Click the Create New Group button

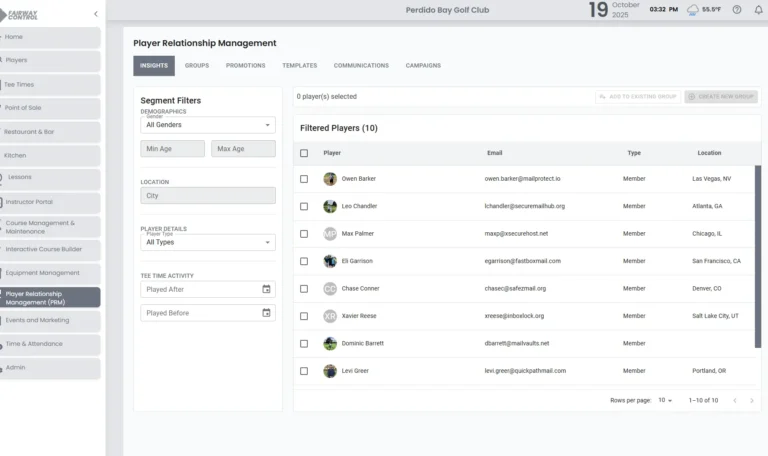point(721,97)
